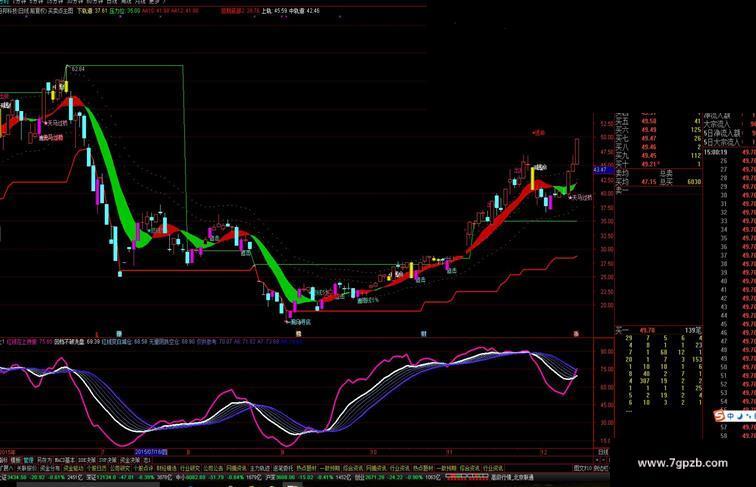Open the 财经精选 tab

pos(166,468)
